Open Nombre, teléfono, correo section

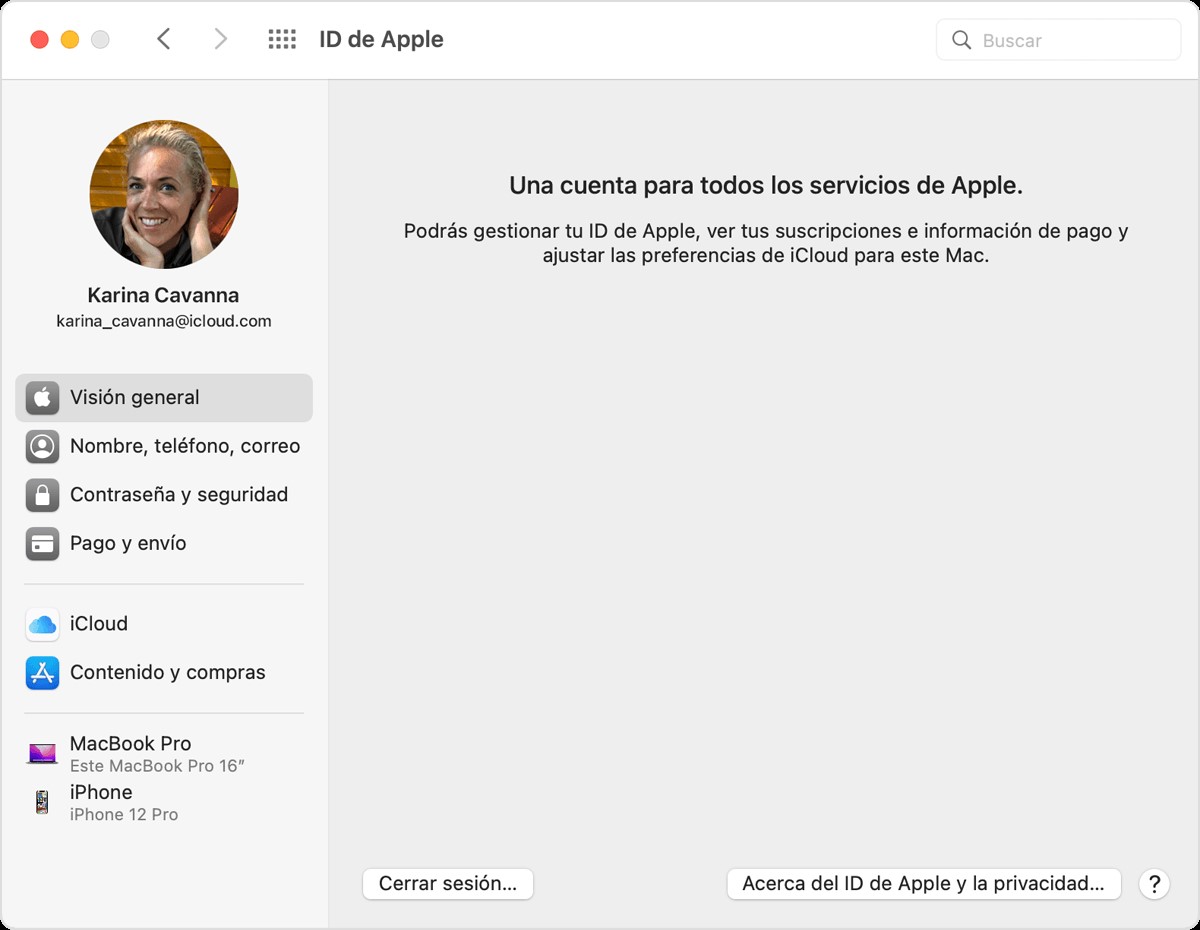click(164, 446)
